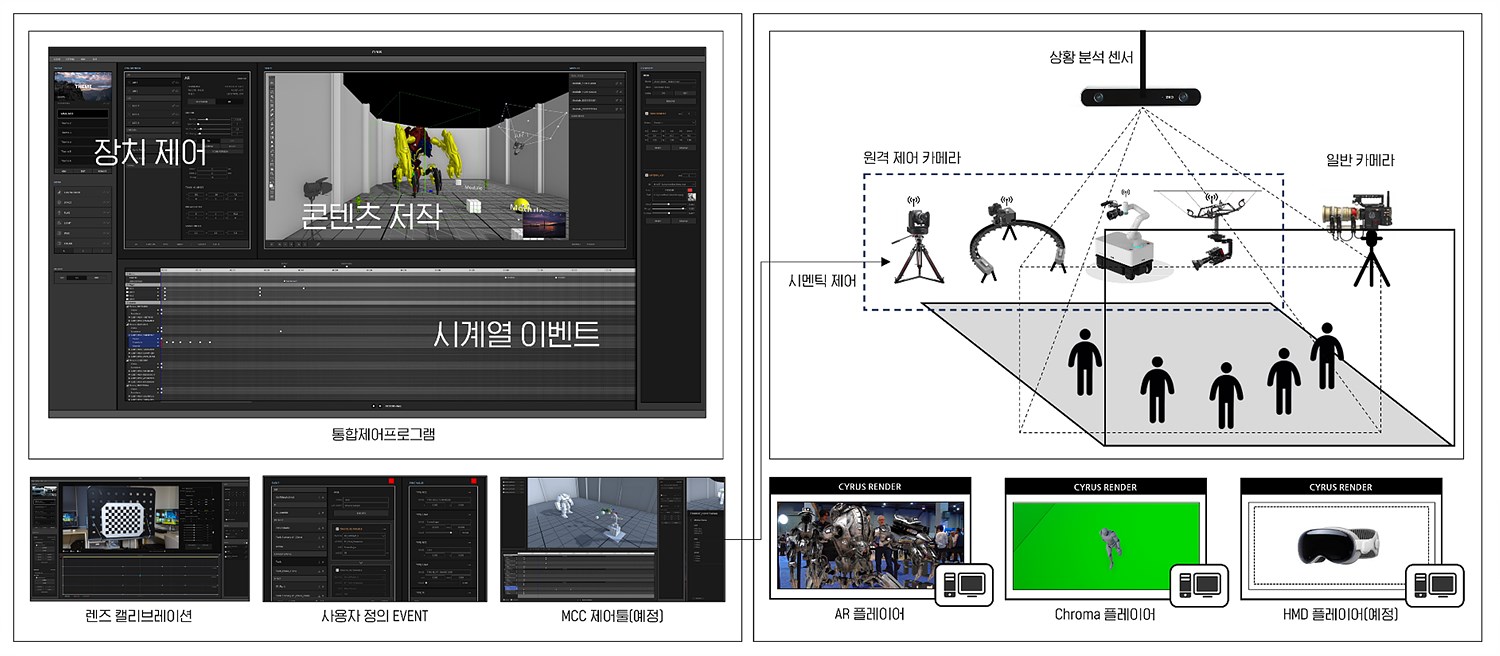Select a tool from the viewport's left toolbar
The image size is (1500, 656).
[269, 121]
